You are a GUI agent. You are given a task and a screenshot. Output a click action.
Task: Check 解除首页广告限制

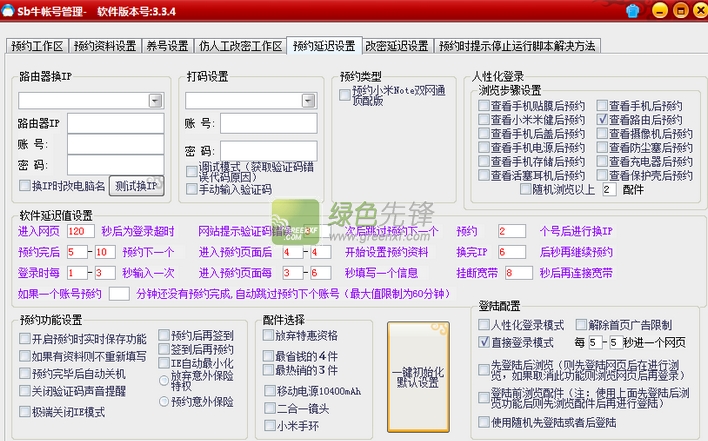[581, 325]
